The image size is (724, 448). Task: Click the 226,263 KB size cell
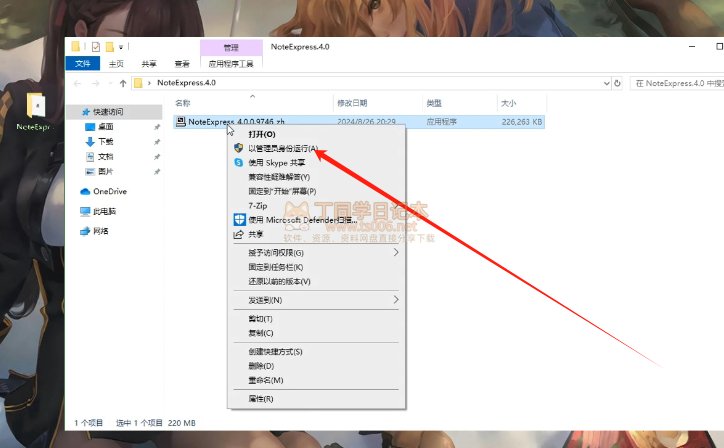(522, 122)
